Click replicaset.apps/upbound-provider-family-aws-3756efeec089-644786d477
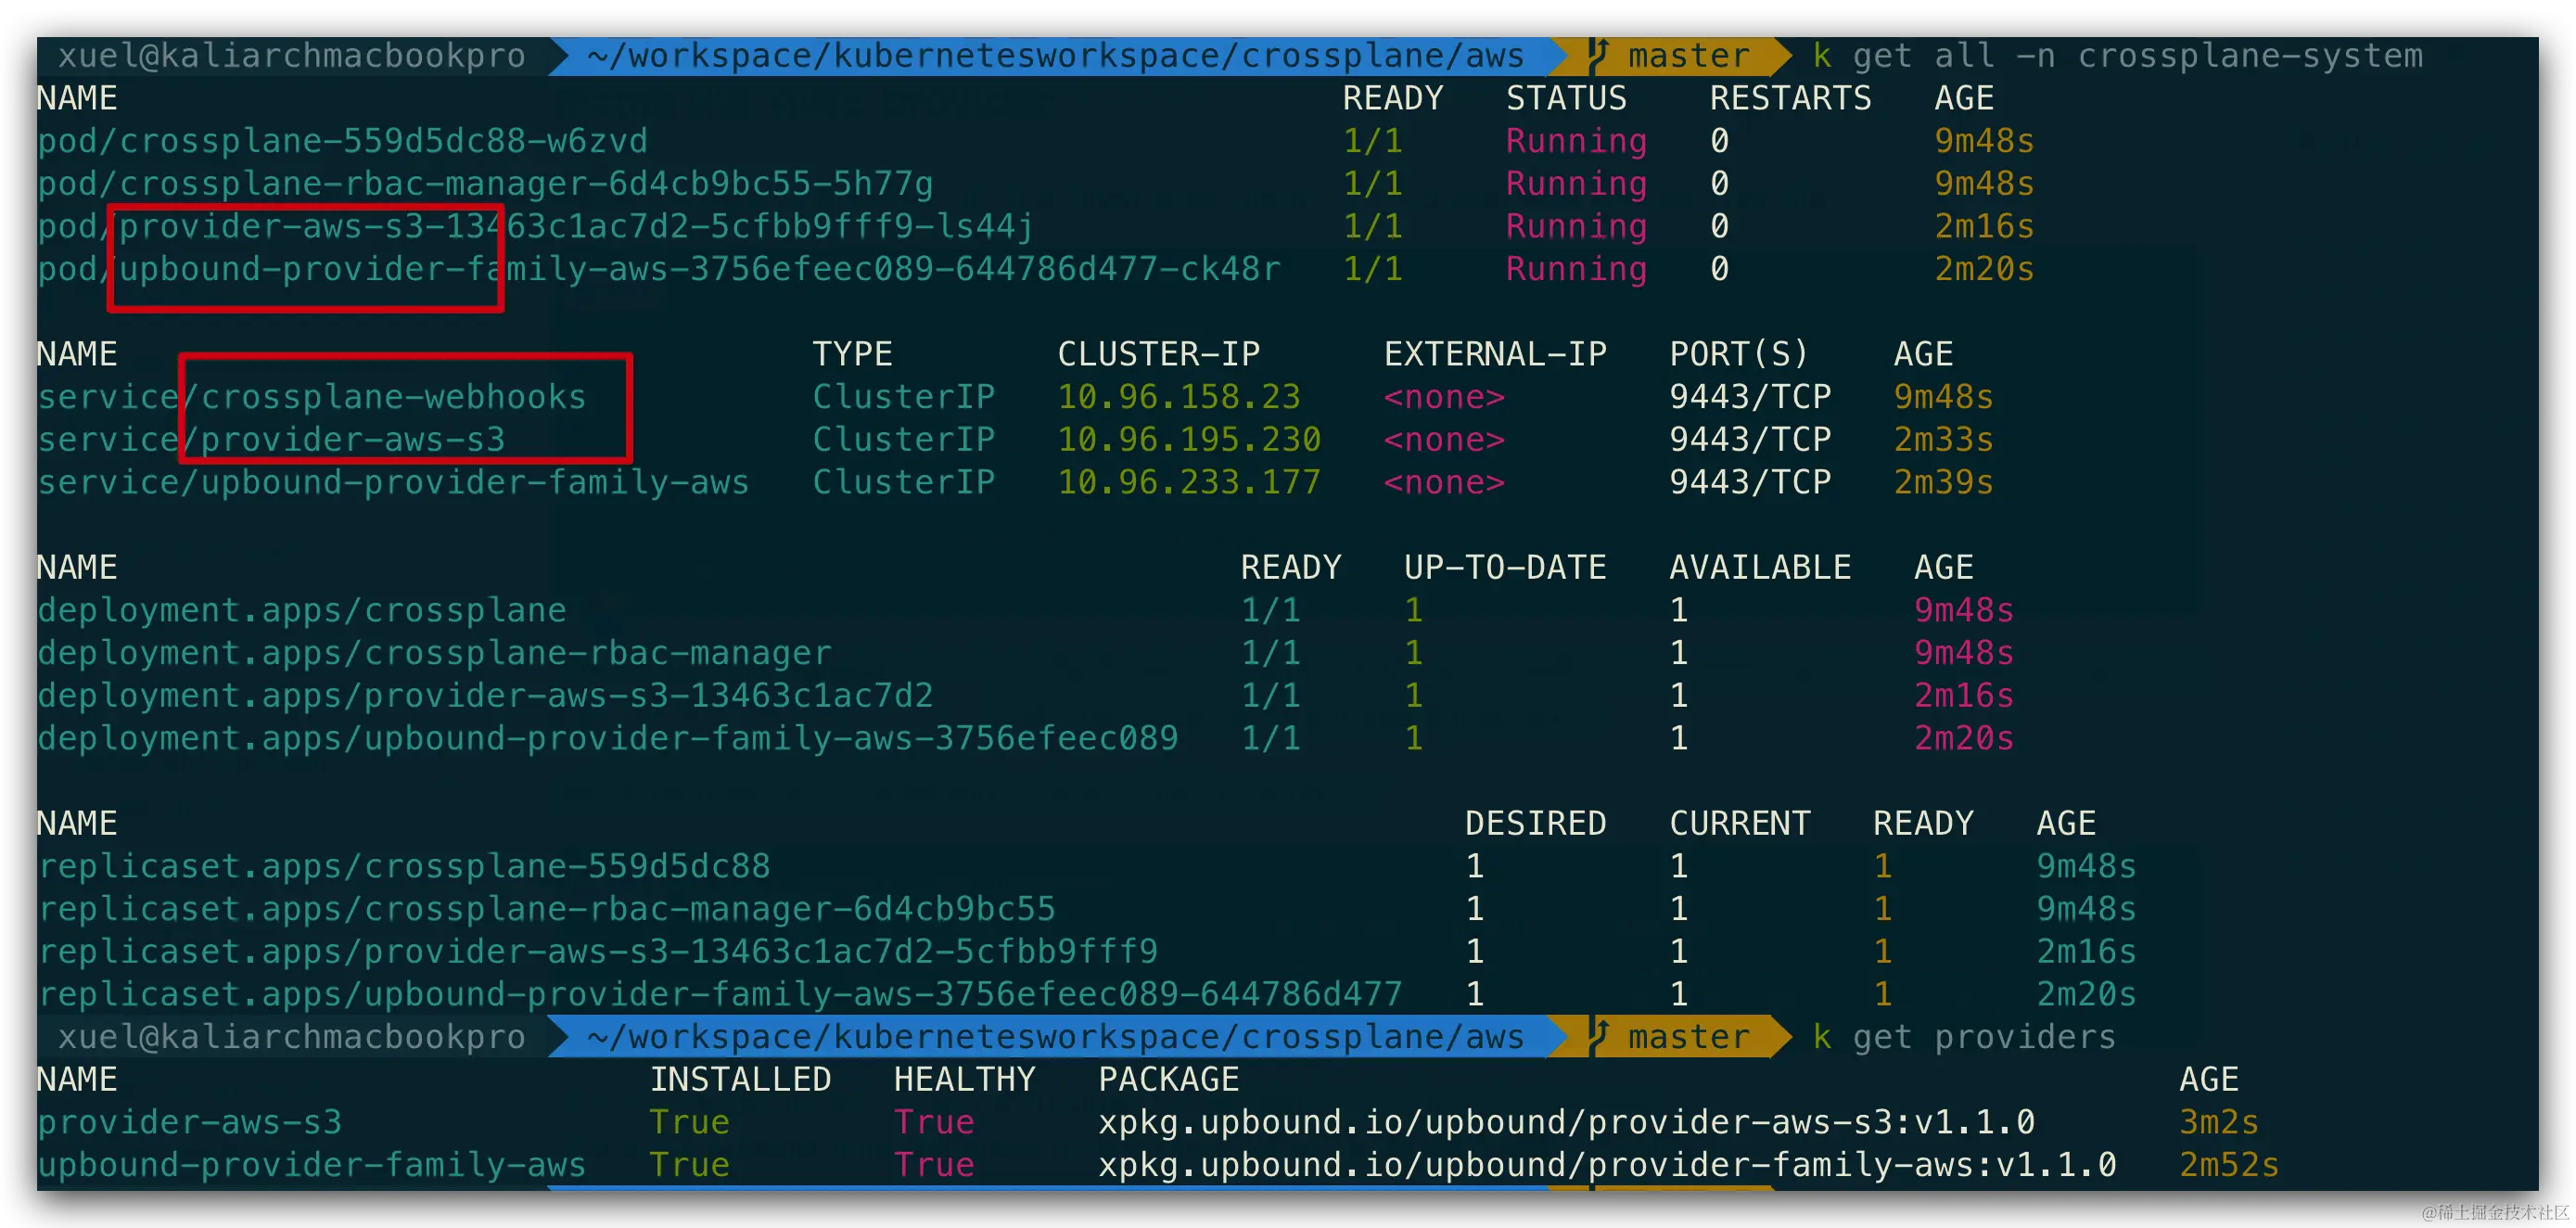 [720, 994]
